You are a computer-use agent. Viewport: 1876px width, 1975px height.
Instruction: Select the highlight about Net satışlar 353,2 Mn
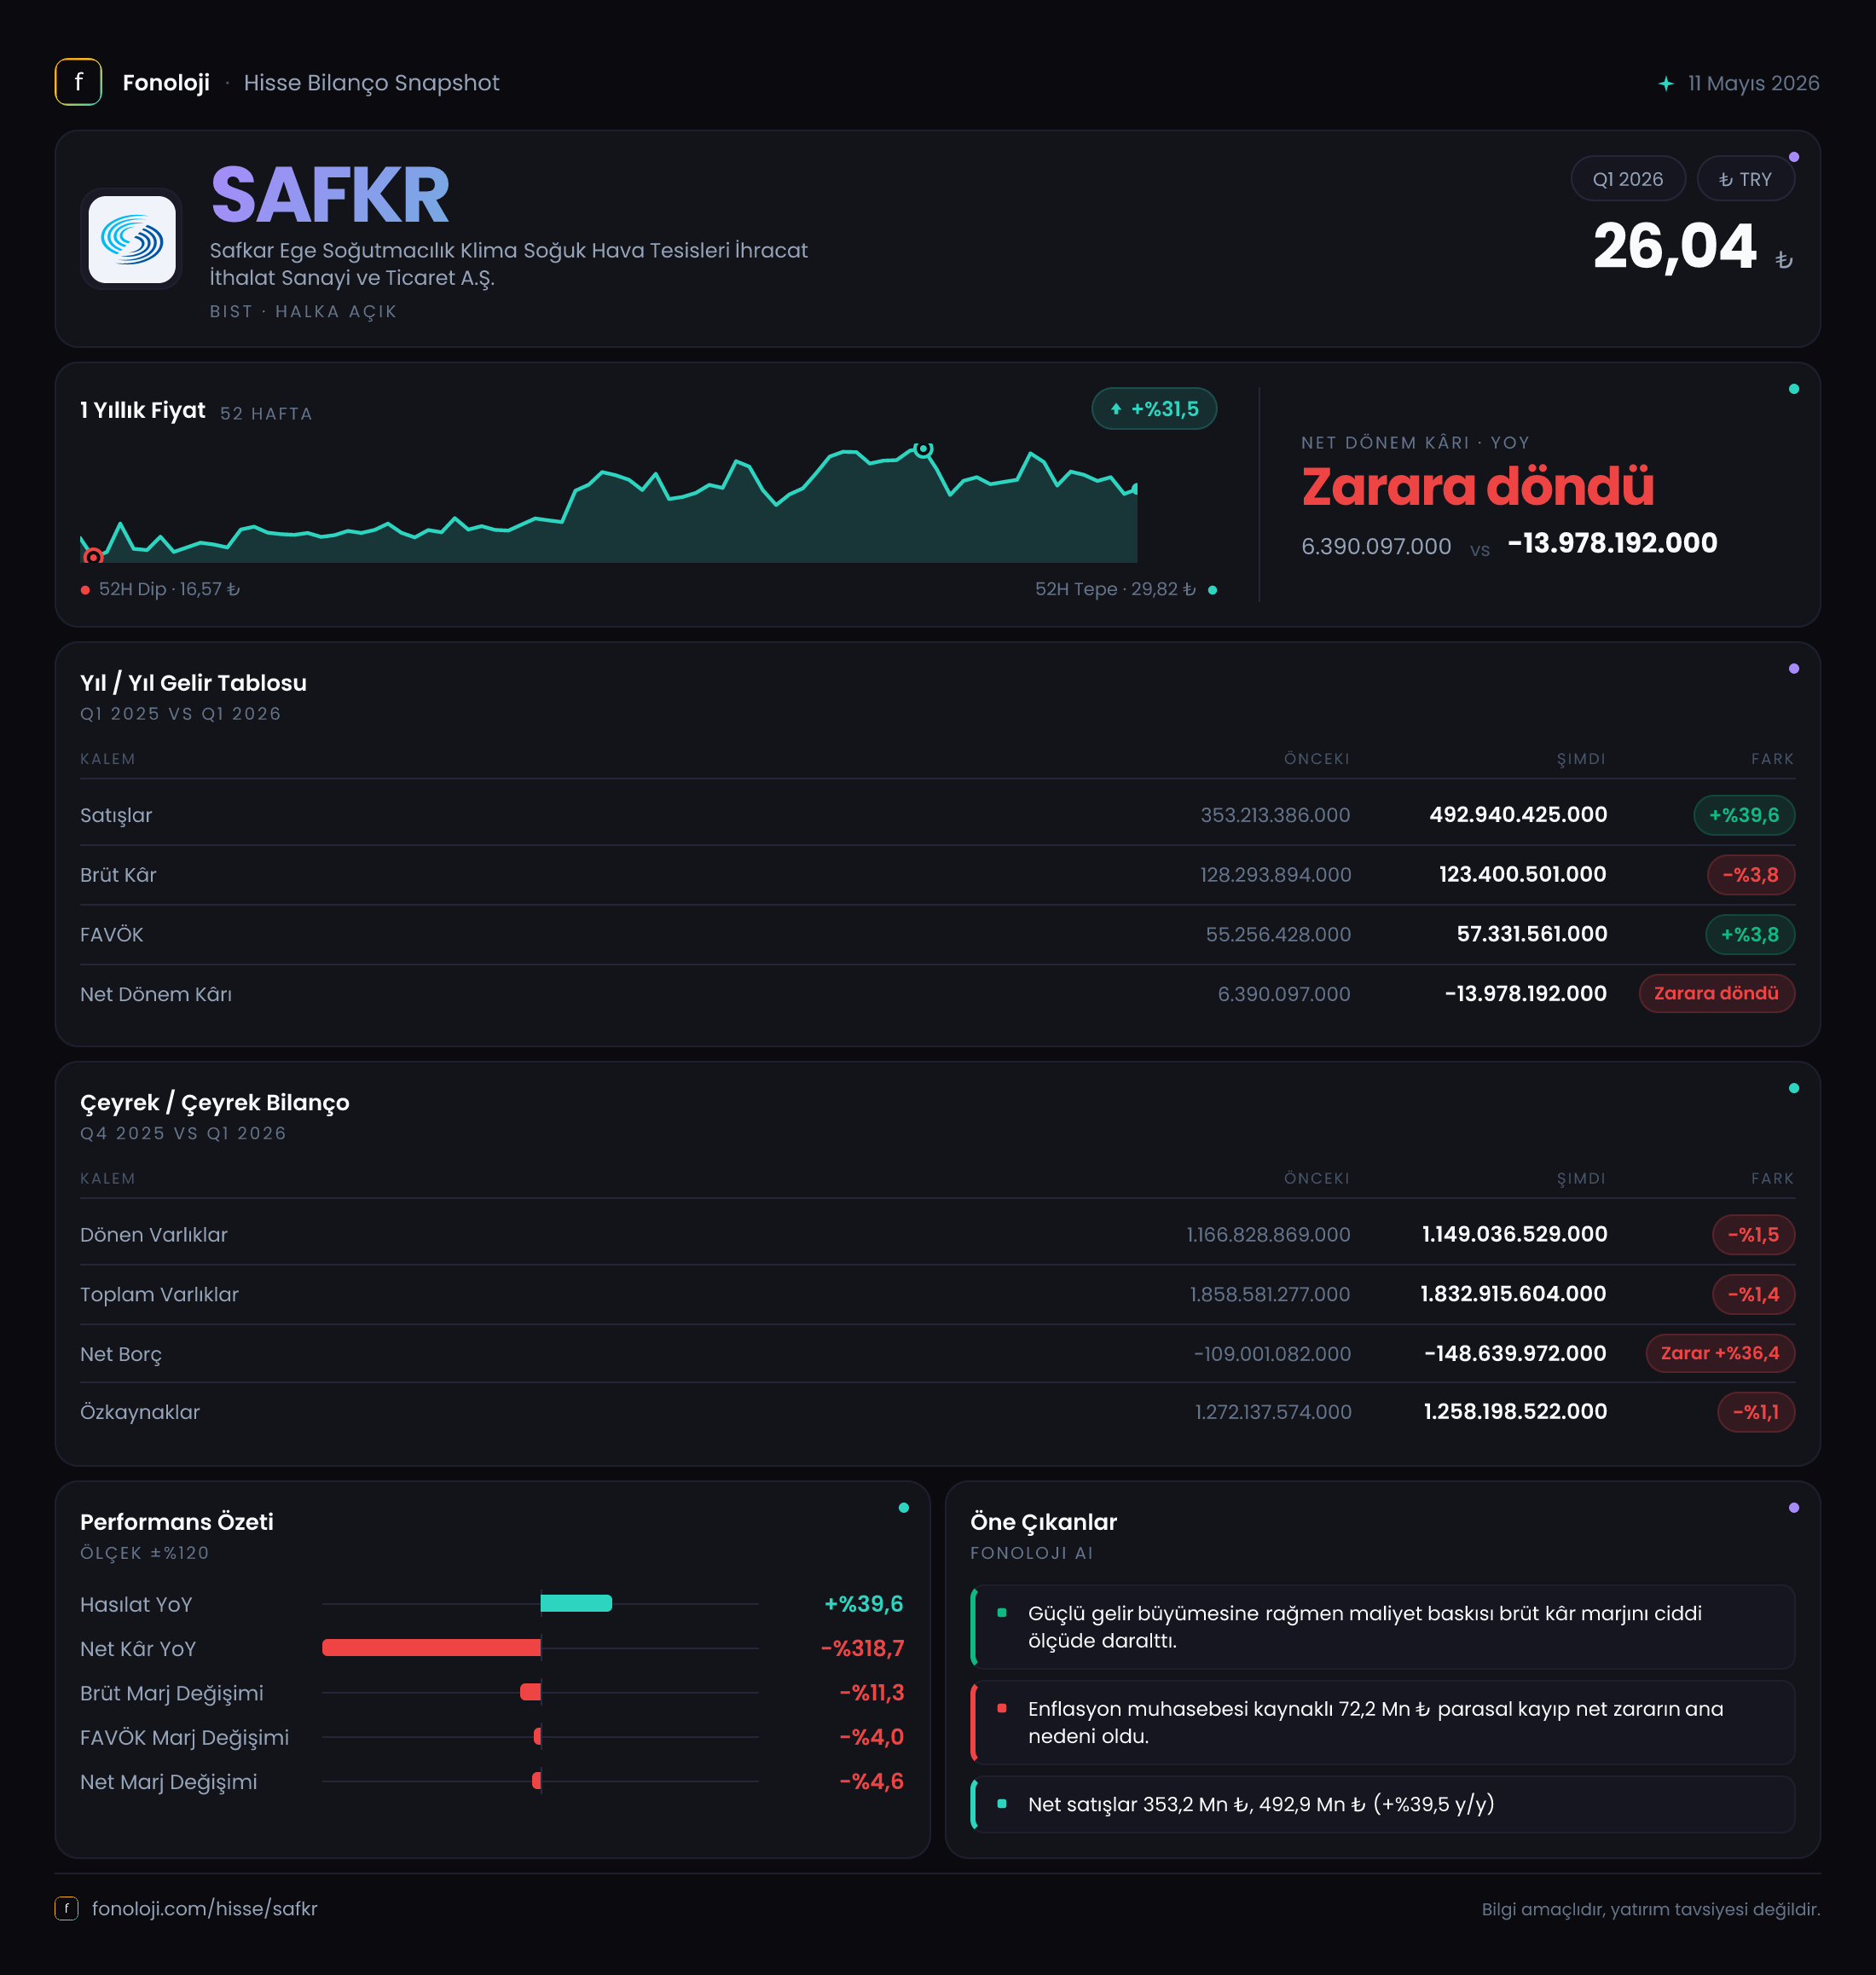tap(1383, 1804)
